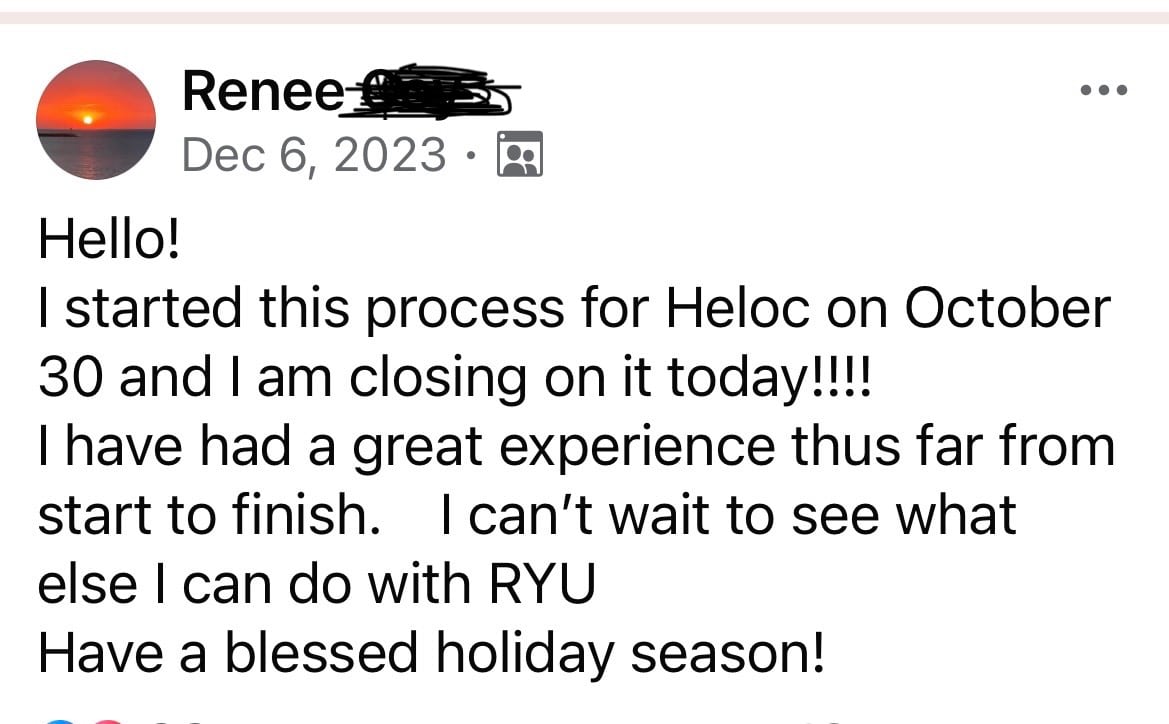Viewport: 1169px width, 724px height.
Task: Select the word "Heloc" in the post
Action: (737, 308)
